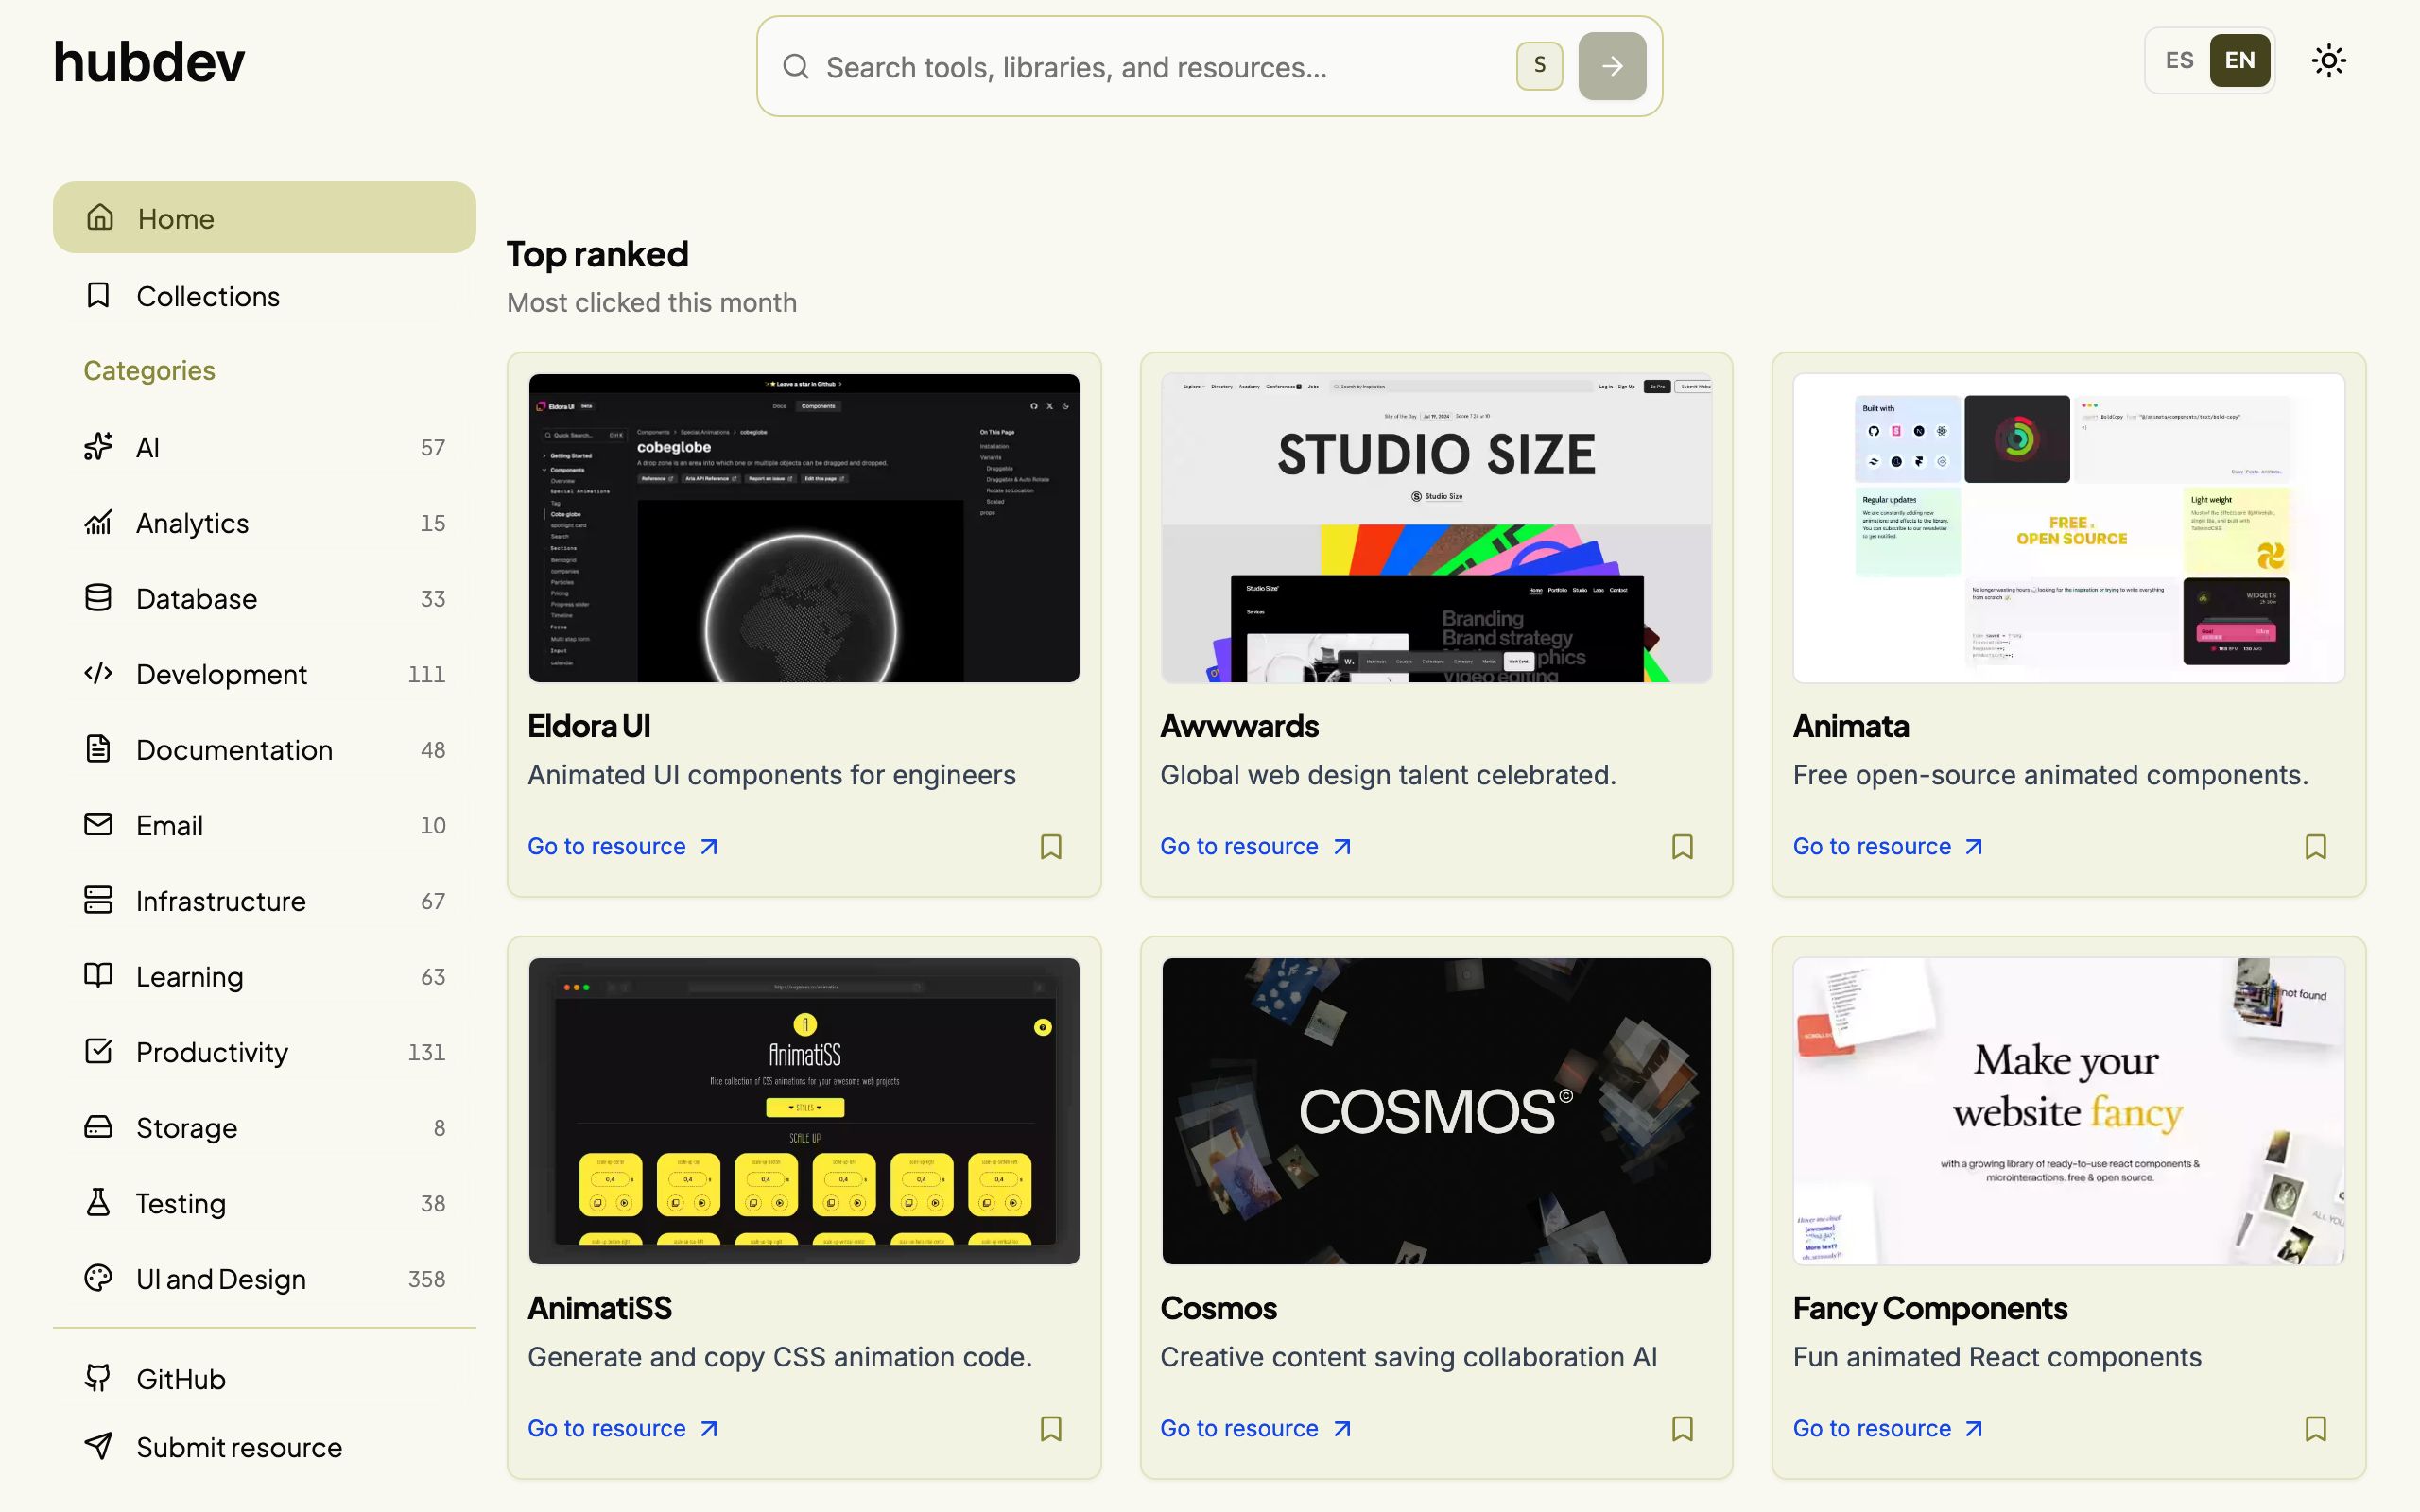
Task: Bookmark the Eldora UI card
Action: pyautogui.click(x=1050, y=847)
